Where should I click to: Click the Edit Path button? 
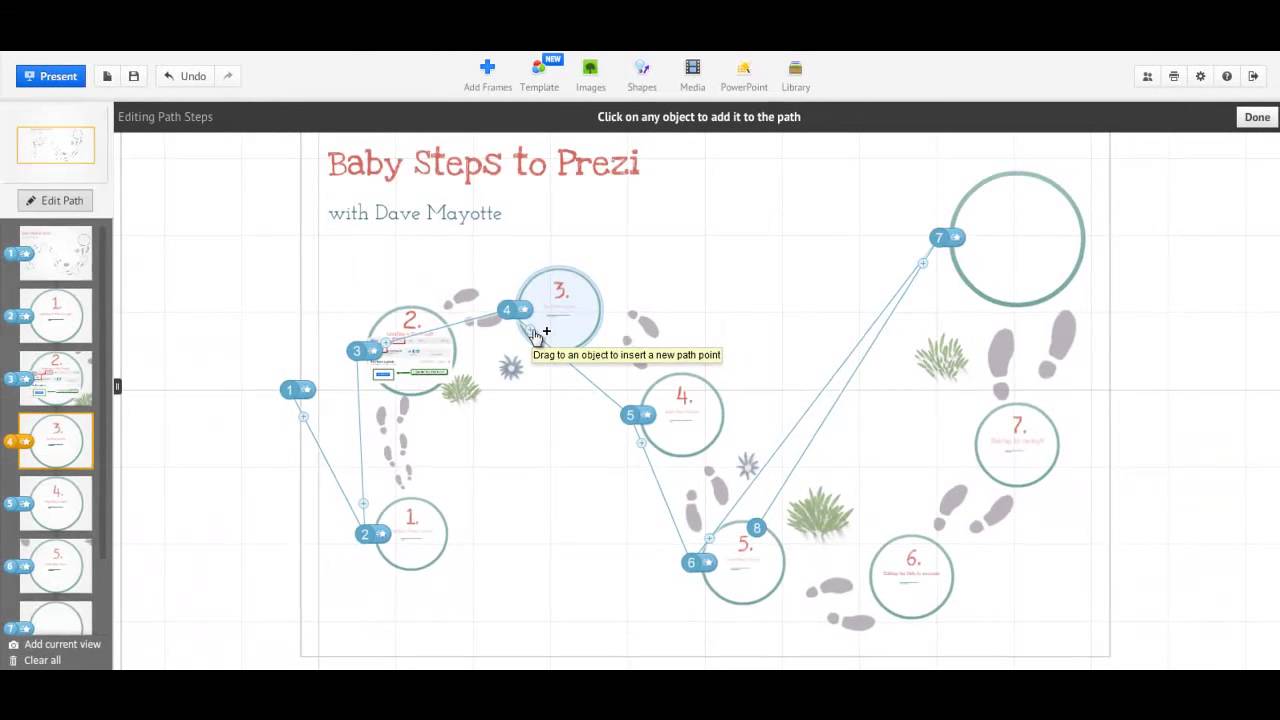coord(55,201)
